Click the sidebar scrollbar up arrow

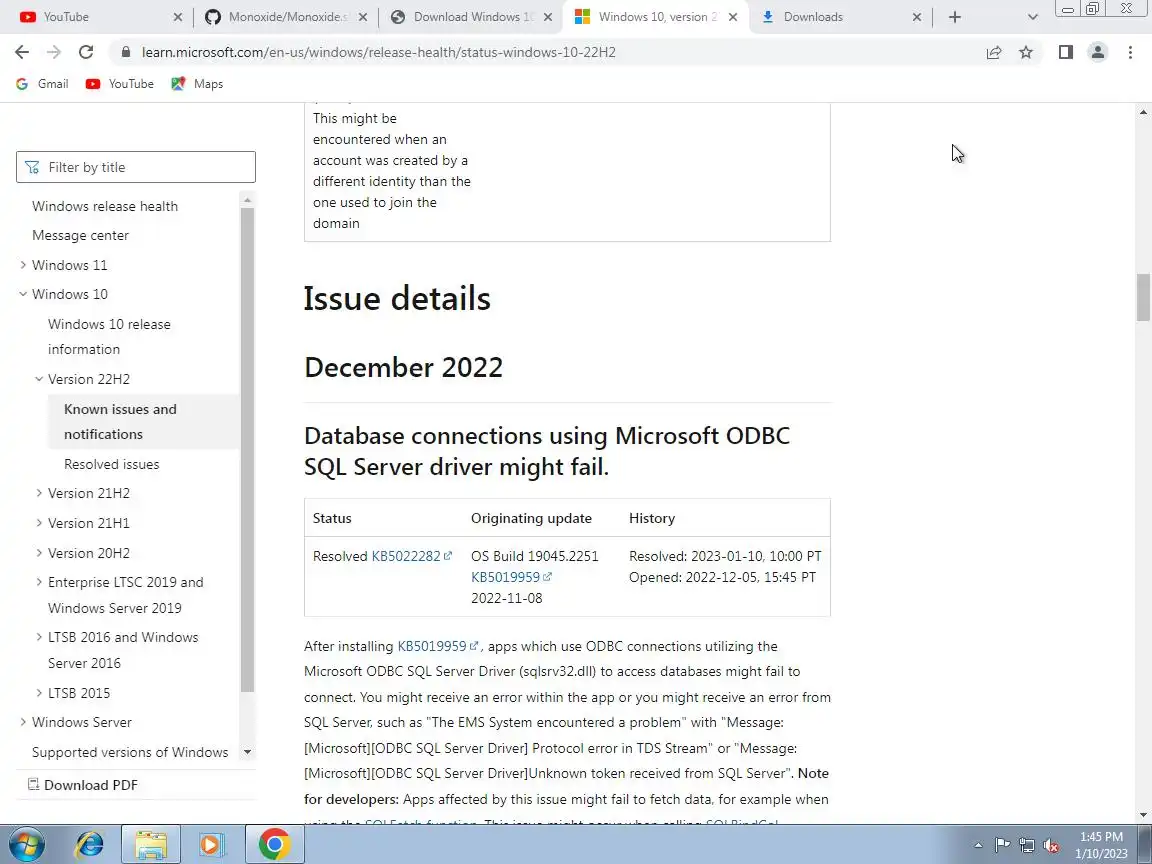point(248,200)
